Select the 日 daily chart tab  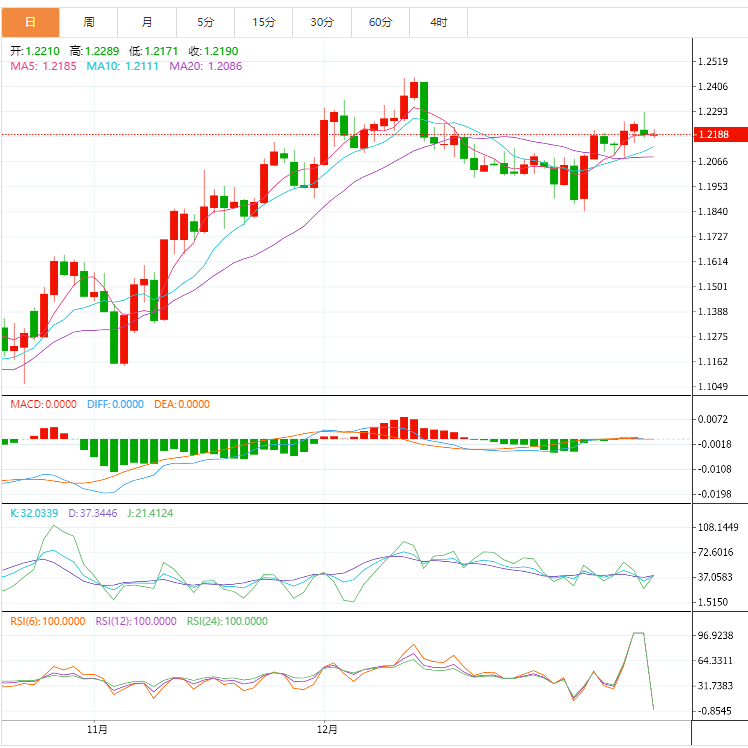(30, 22)
